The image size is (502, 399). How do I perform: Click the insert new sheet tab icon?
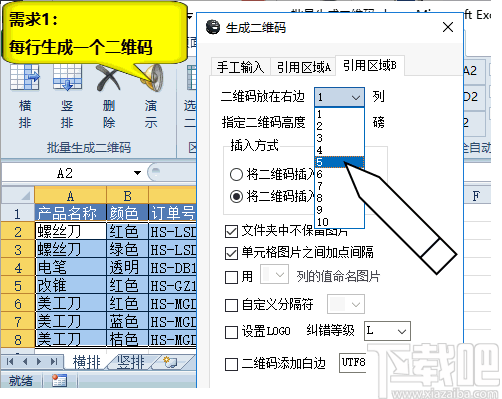click(x=170, y=362)
